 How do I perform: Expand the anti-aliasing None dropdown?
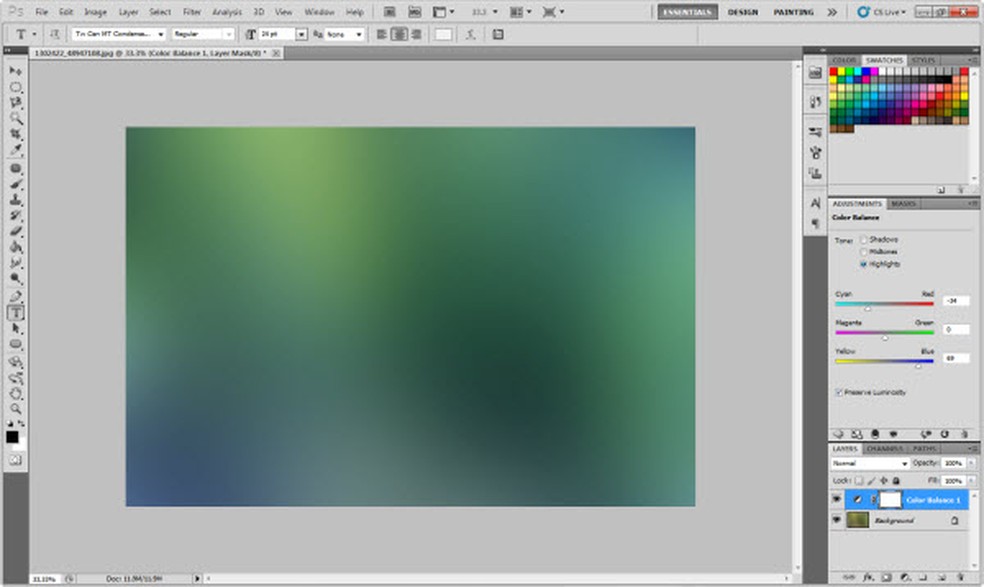[x=346, y=34]
